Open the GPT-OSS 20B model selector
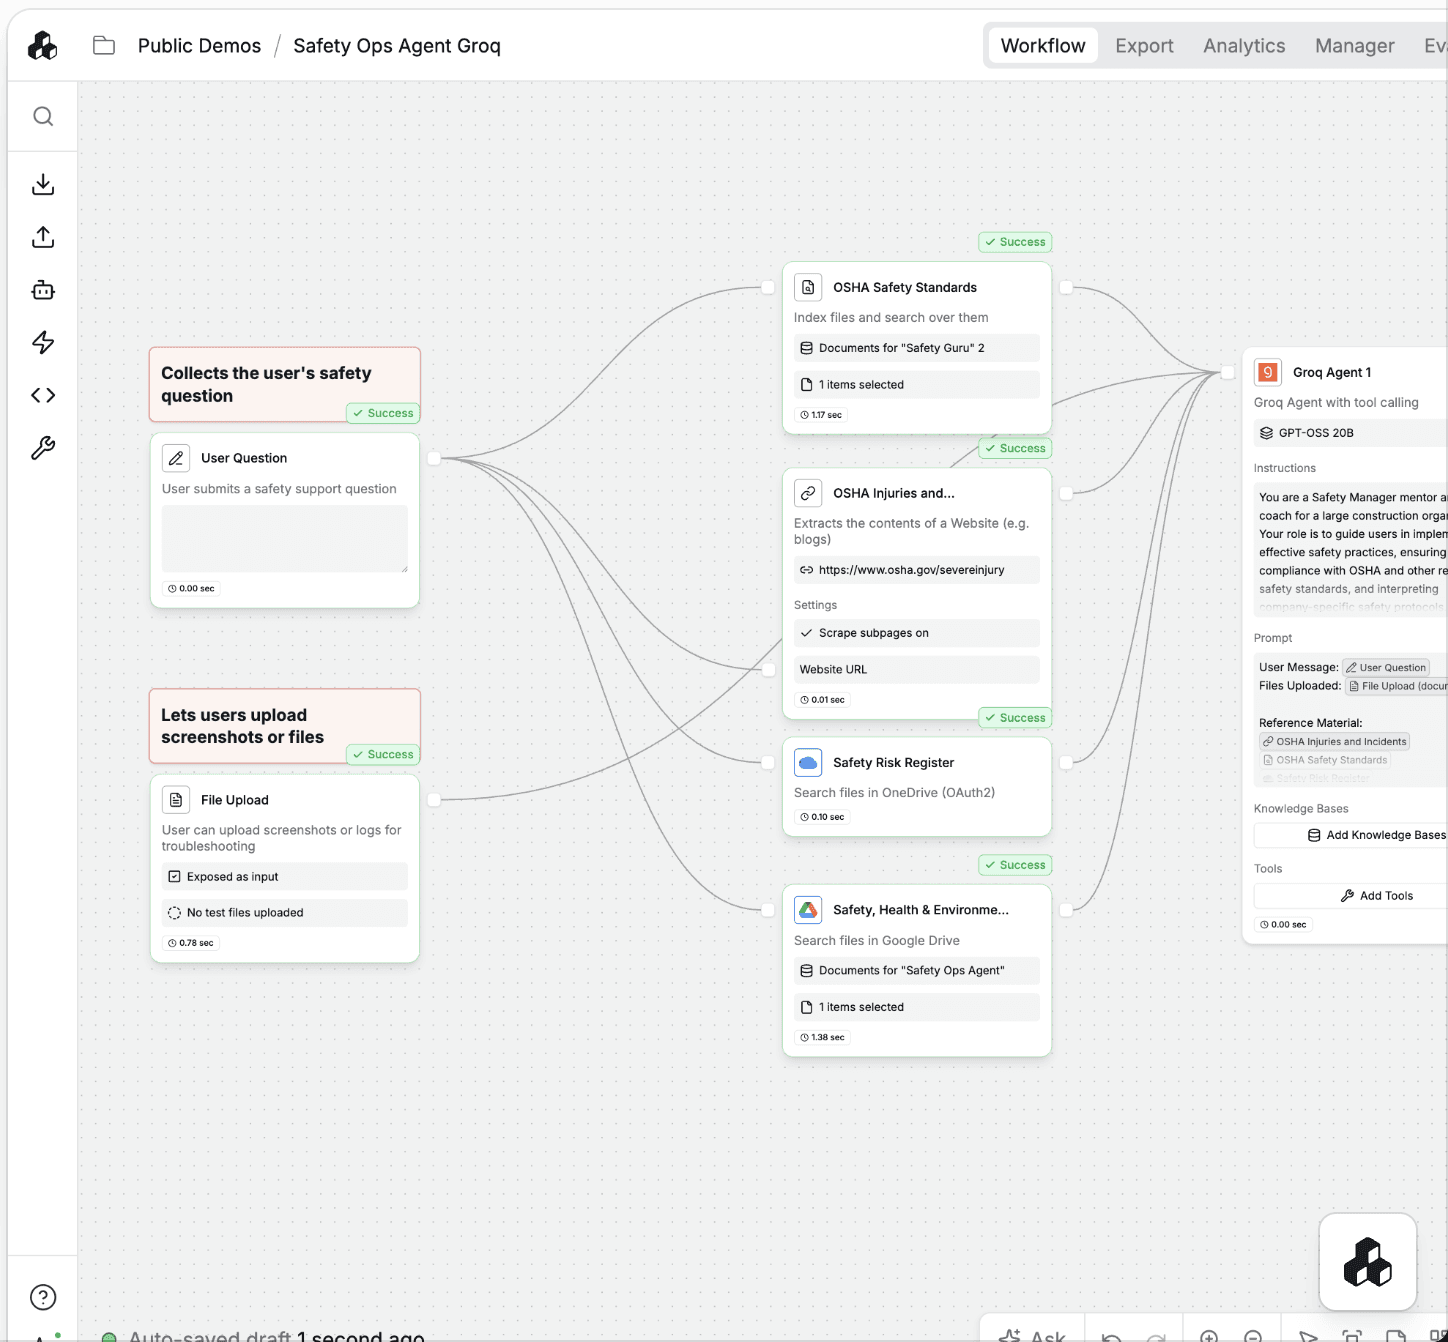Screen dimensions: 1448x1342 (1351, 433)
